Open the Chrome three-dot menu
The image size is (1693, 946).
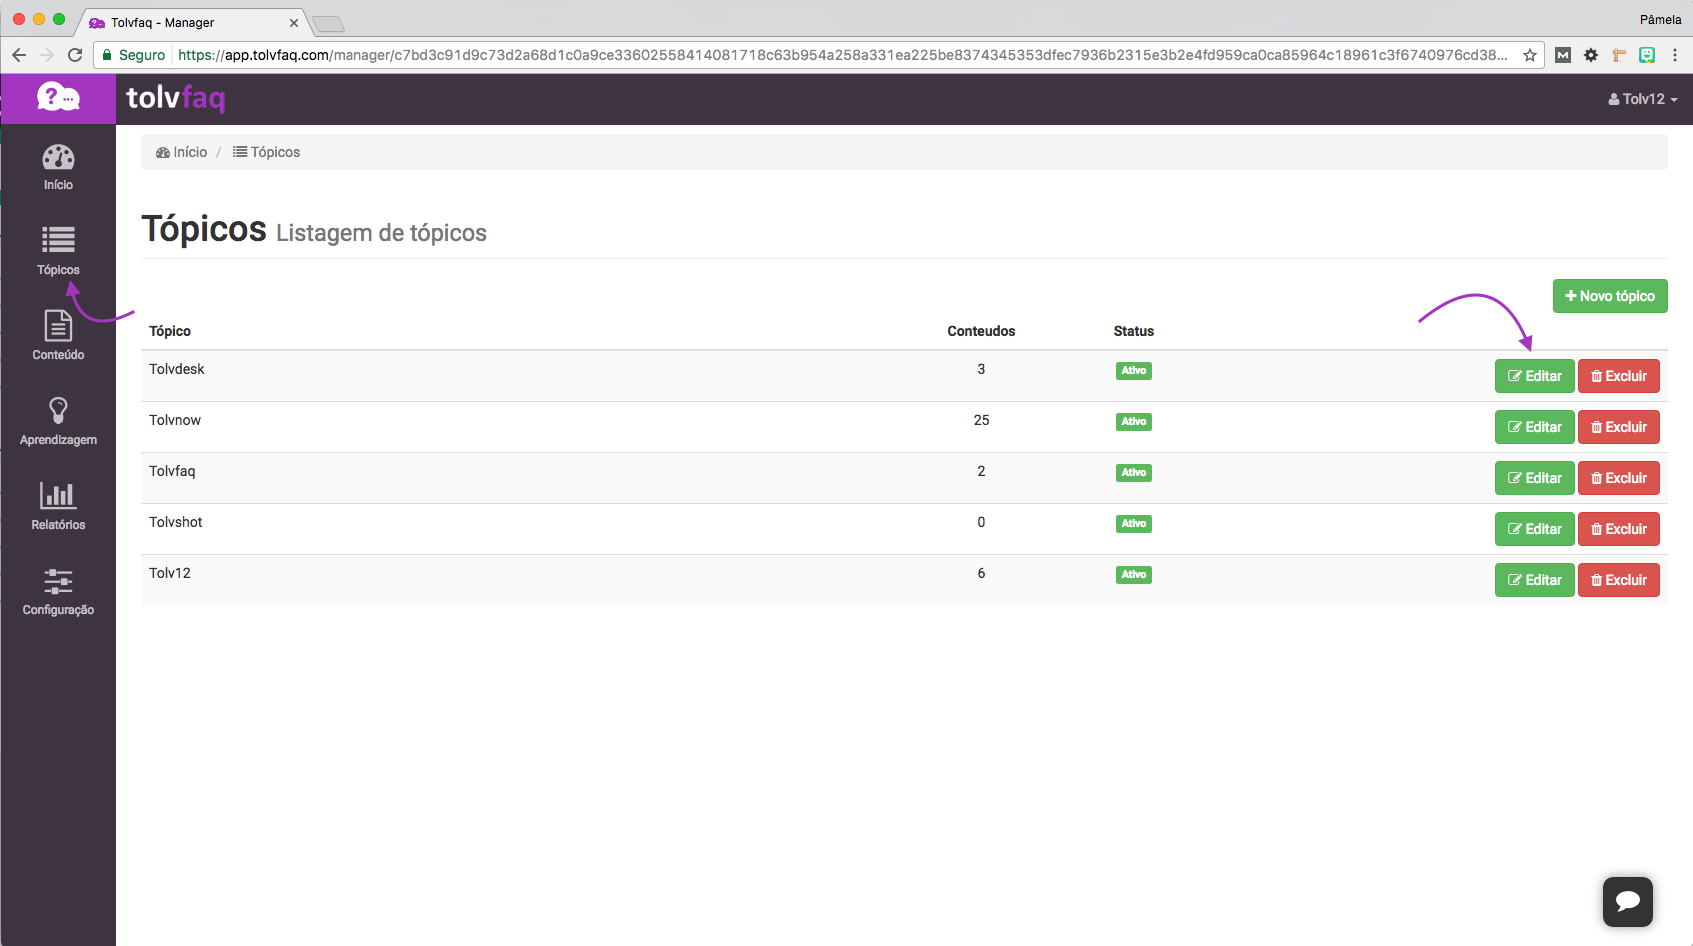point(1675,55)
